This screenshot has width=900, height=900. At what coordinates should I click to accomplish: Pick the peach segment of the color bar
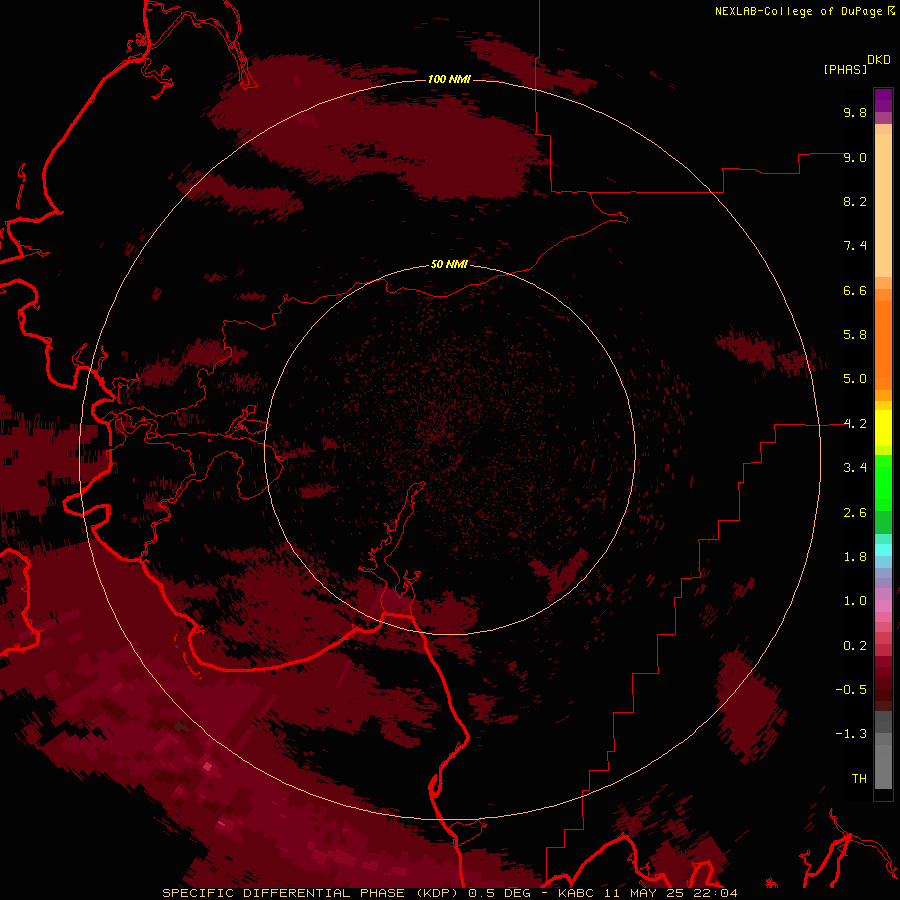tap(883, 205)
